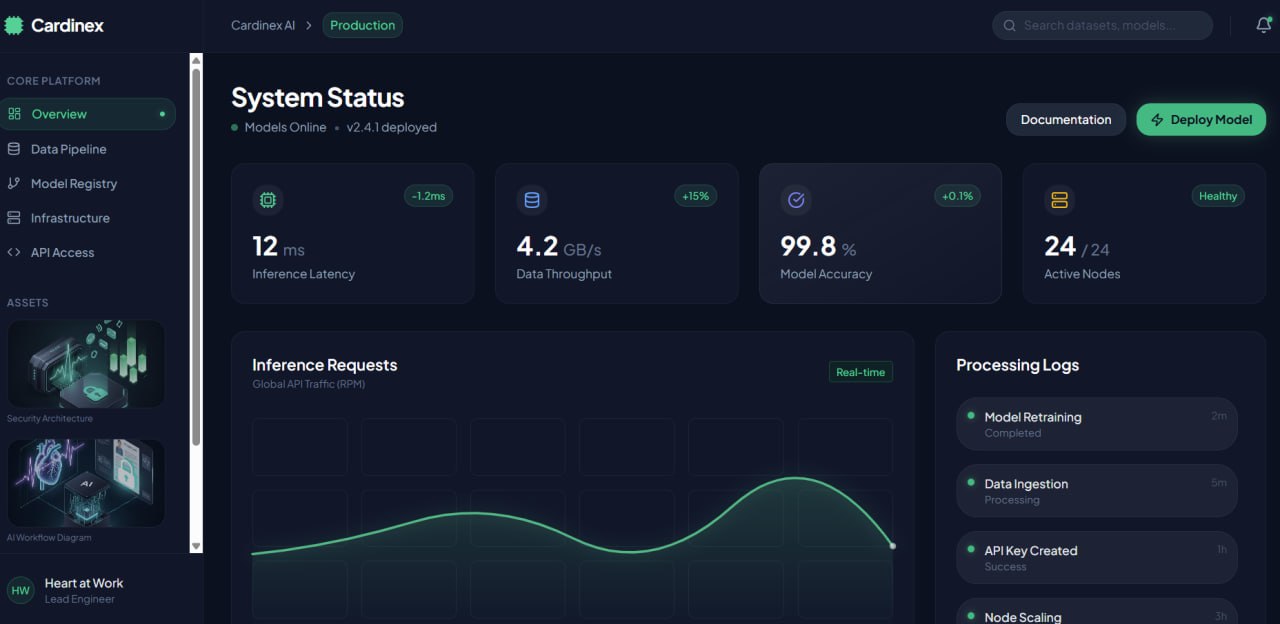
Task: Click the Data Throughput card label
Action: pyautogui.click(x=564, y=274)
